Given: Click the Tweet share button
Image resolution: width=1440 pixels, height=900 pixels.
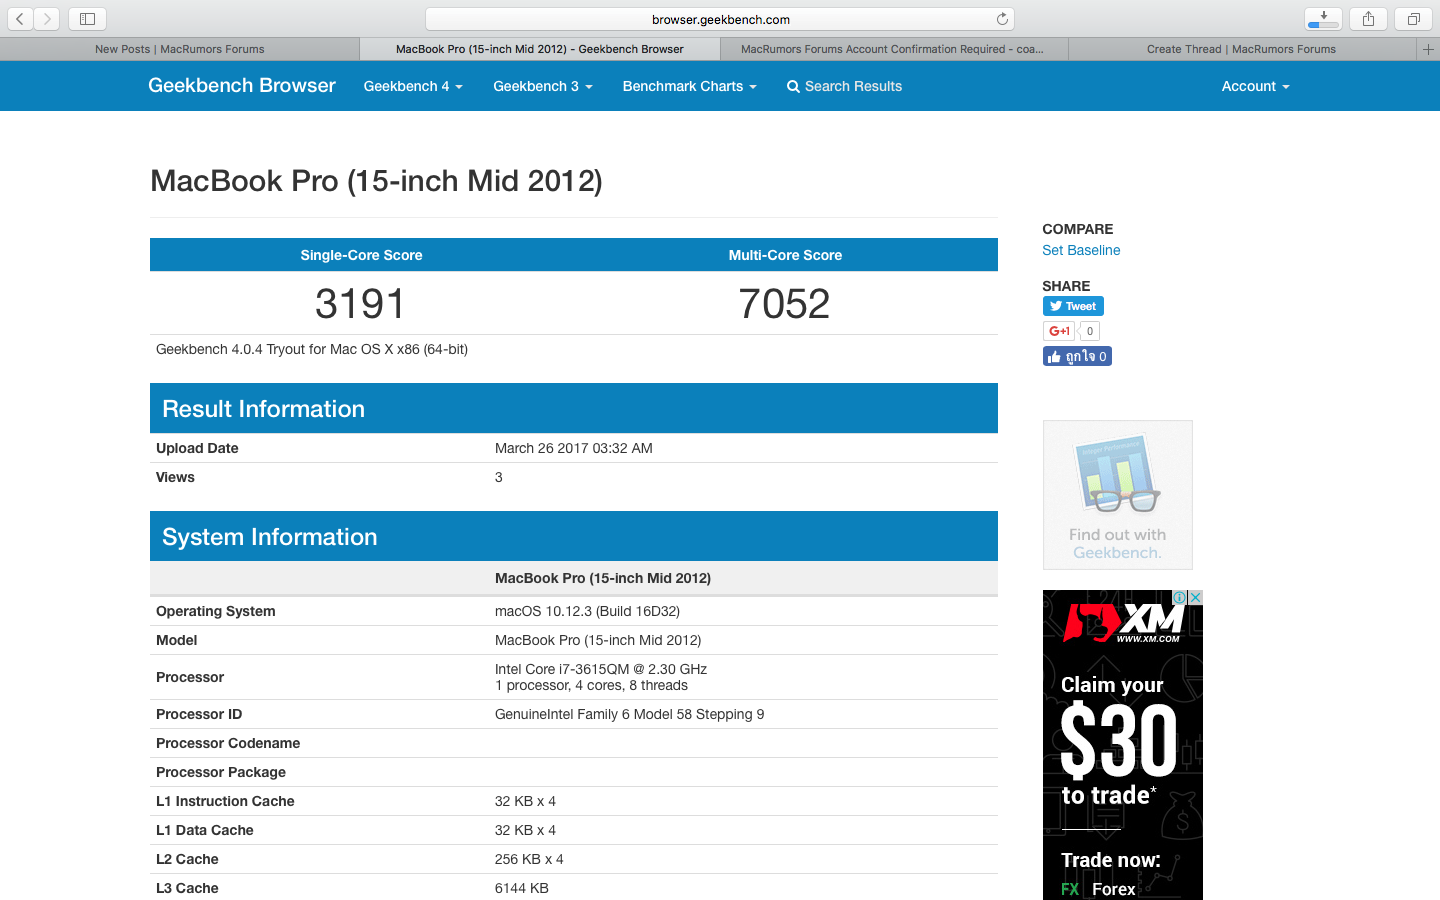Looking at the screenshot, I should click(x=1073, y=306).
